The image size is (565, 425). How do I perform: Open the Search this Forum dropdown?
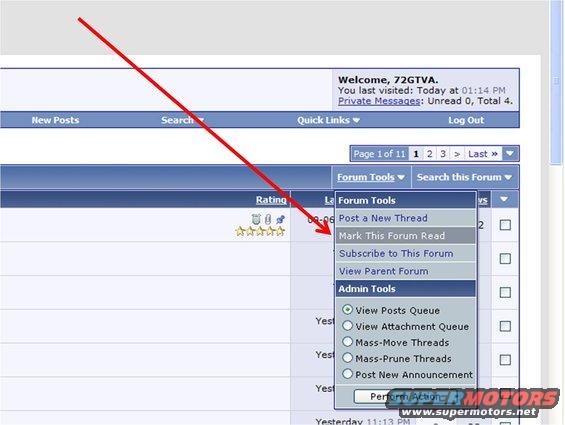point(464,177)
